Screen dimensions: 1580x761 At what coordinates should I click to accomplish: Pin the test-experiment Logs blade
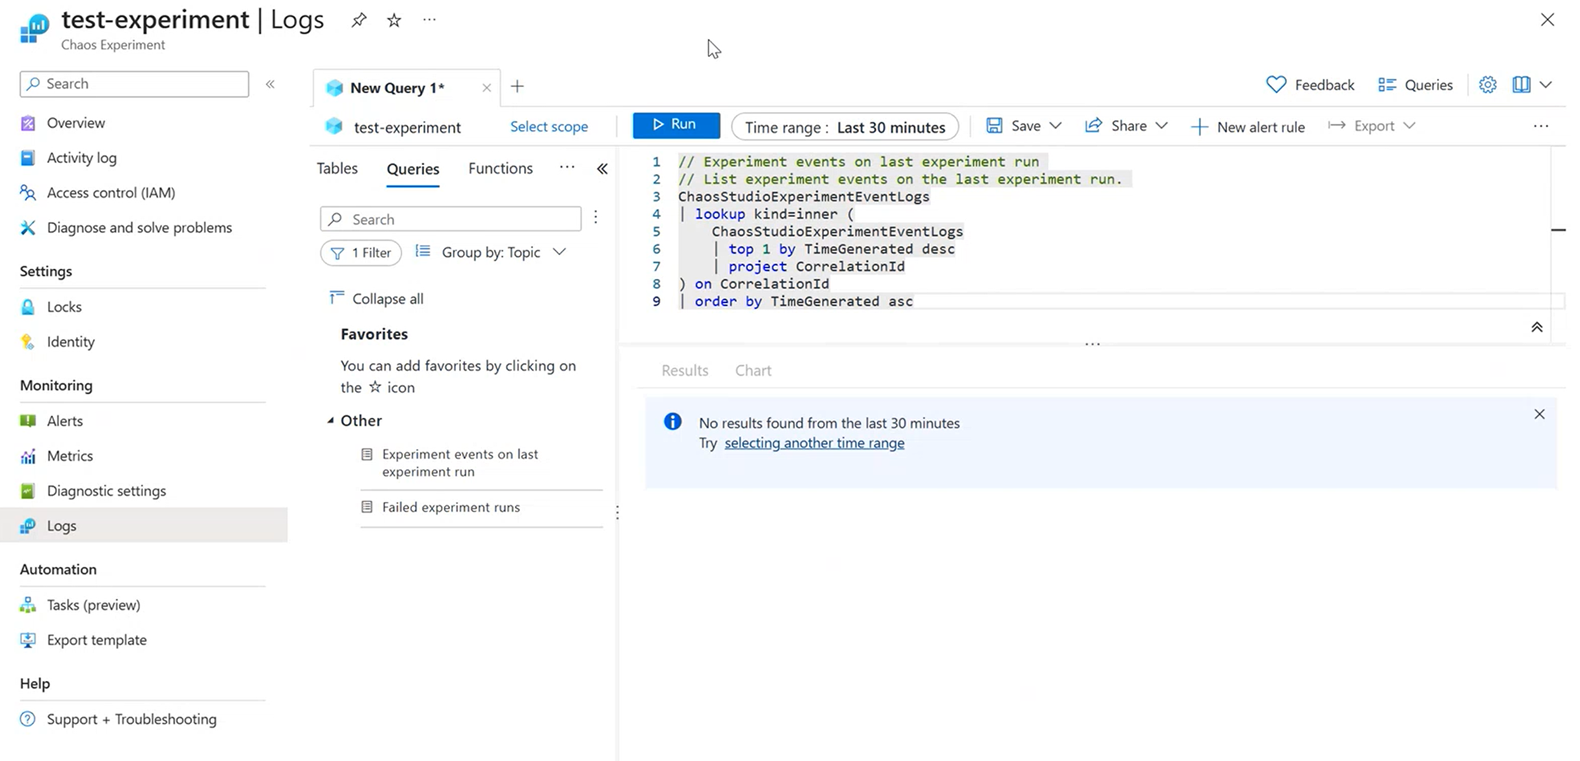pyautogui.click(x=358, y=20)
